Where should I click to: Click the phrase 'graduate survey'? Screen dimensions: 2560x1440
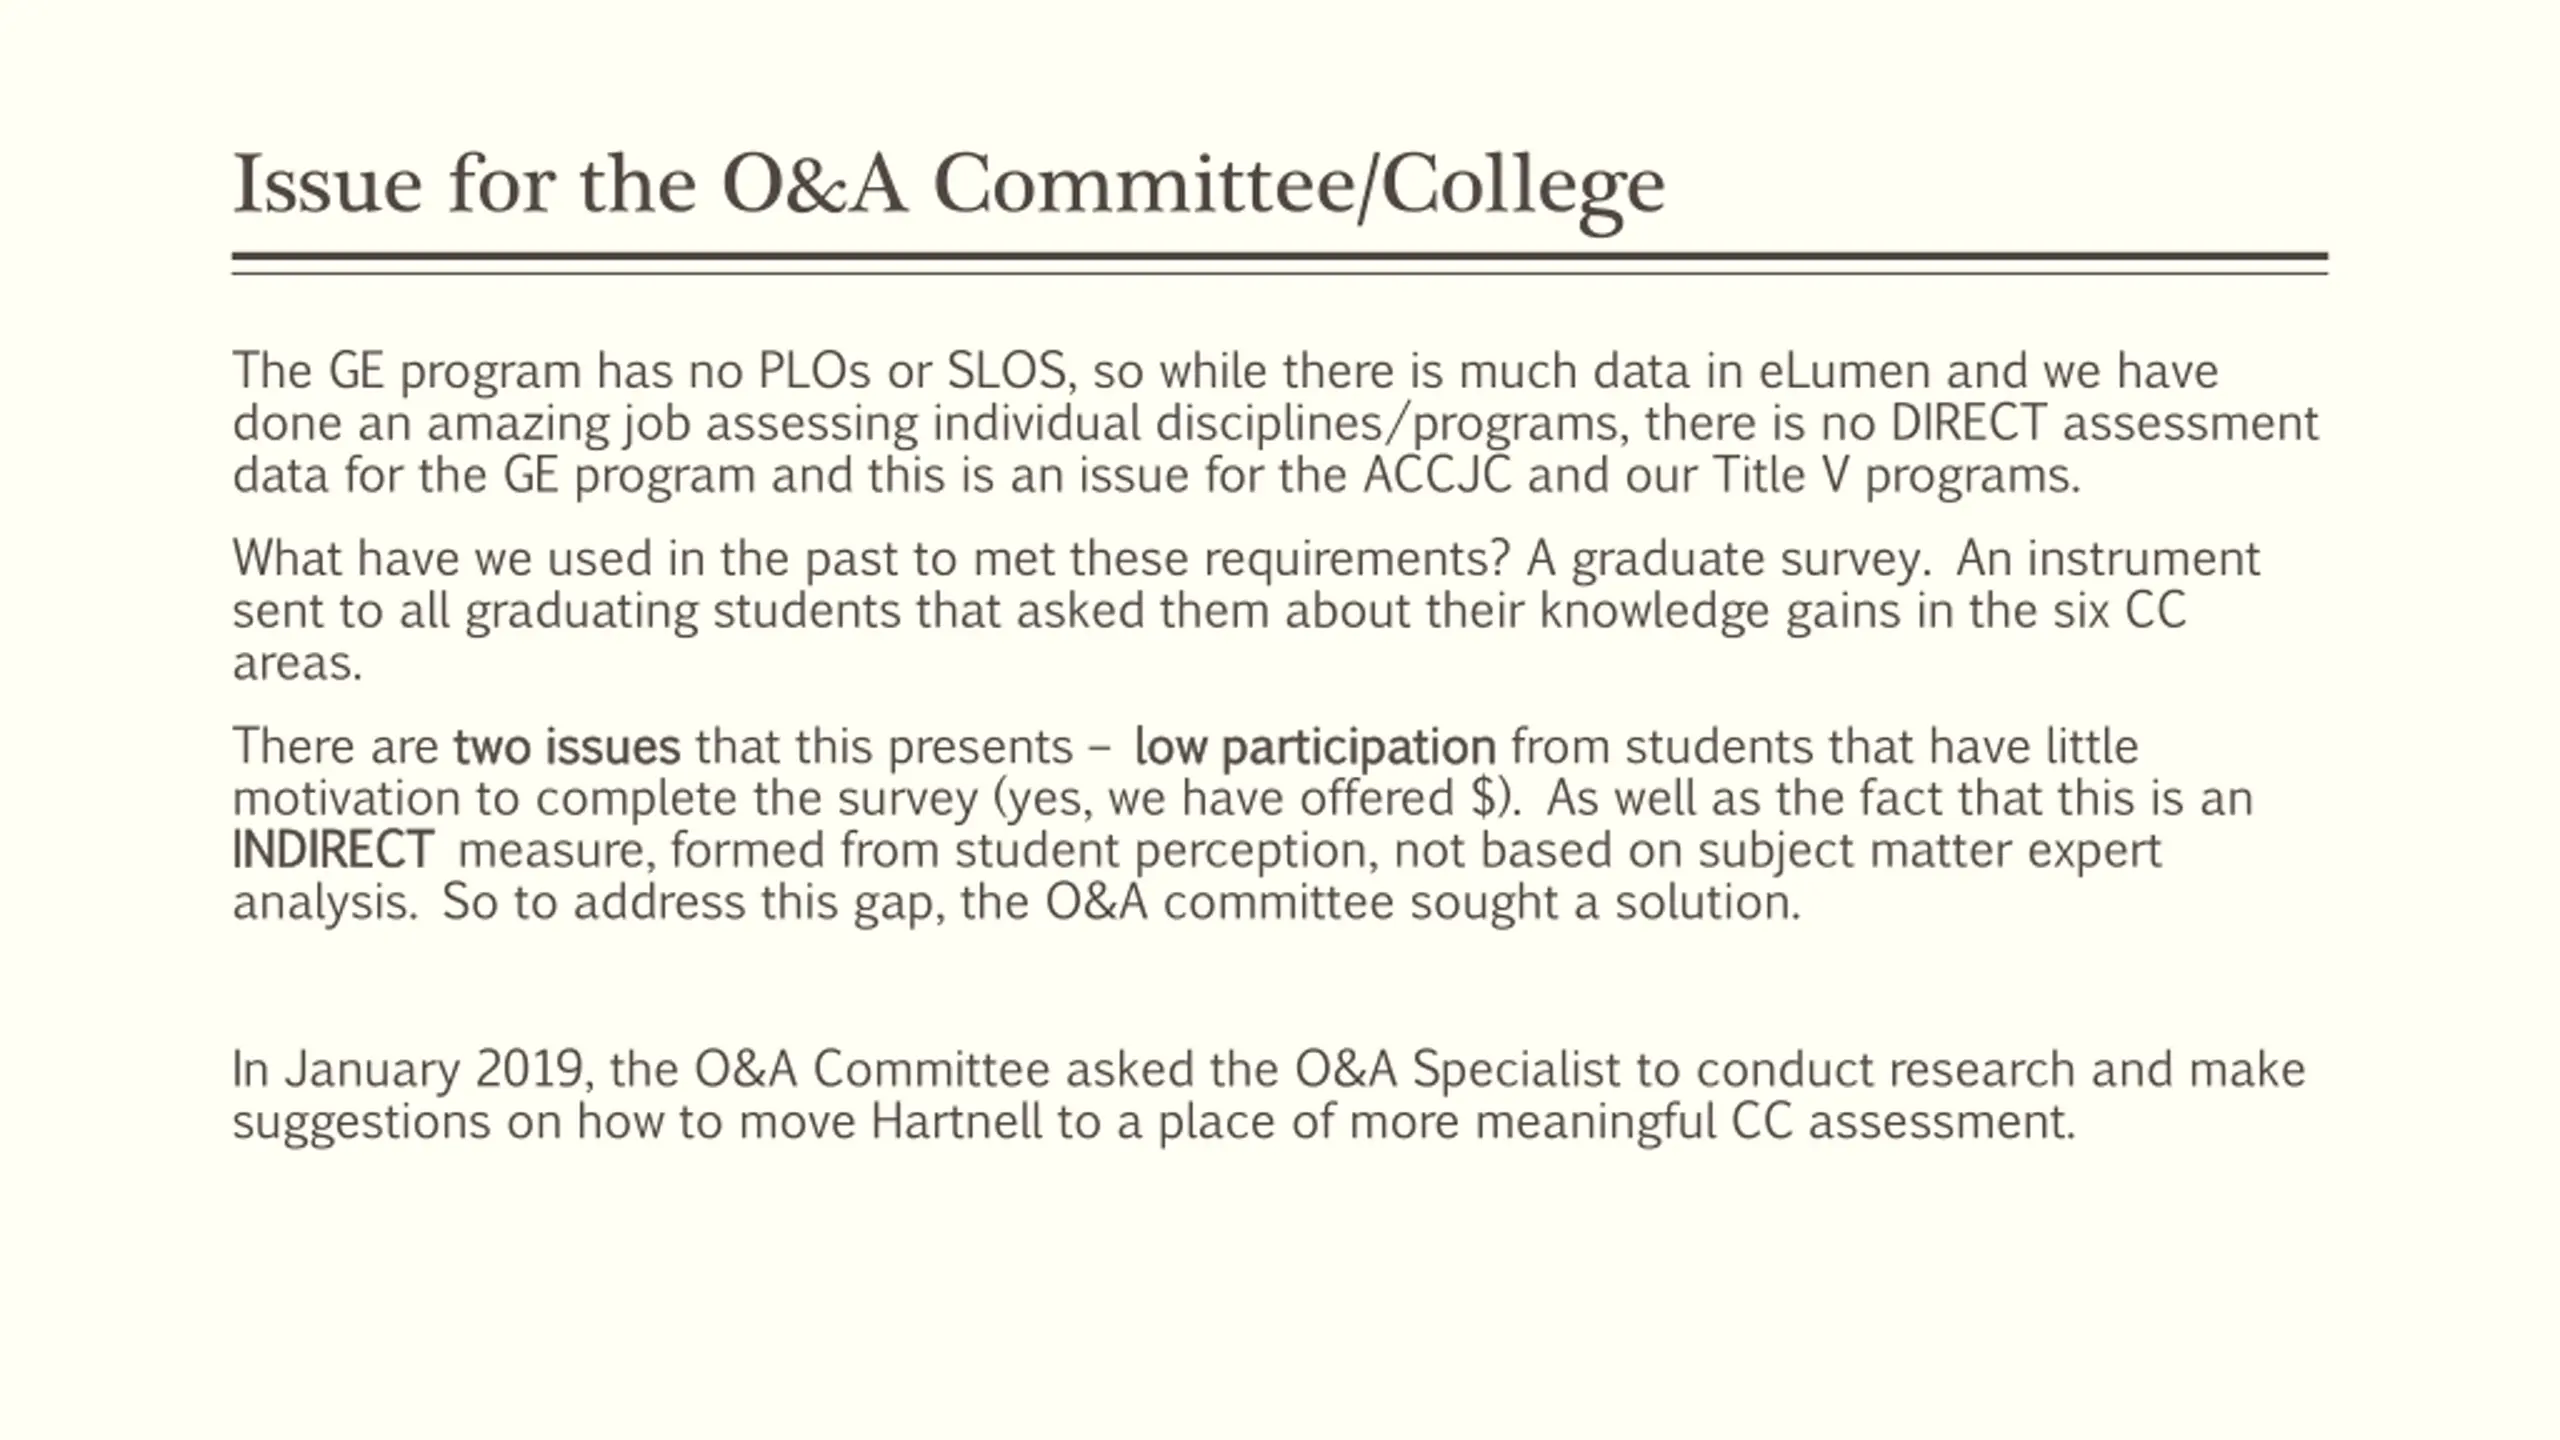tap(1748, 559)
